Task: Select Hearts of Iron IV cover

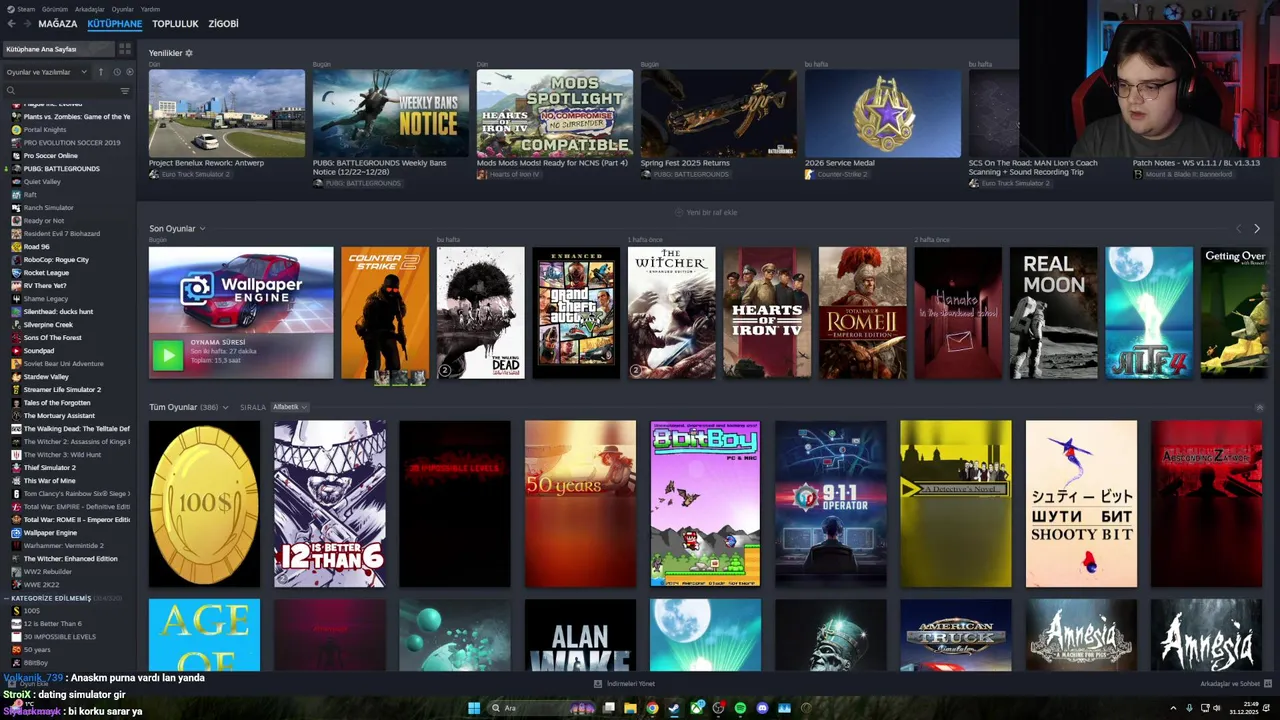Action: [767, 313]
